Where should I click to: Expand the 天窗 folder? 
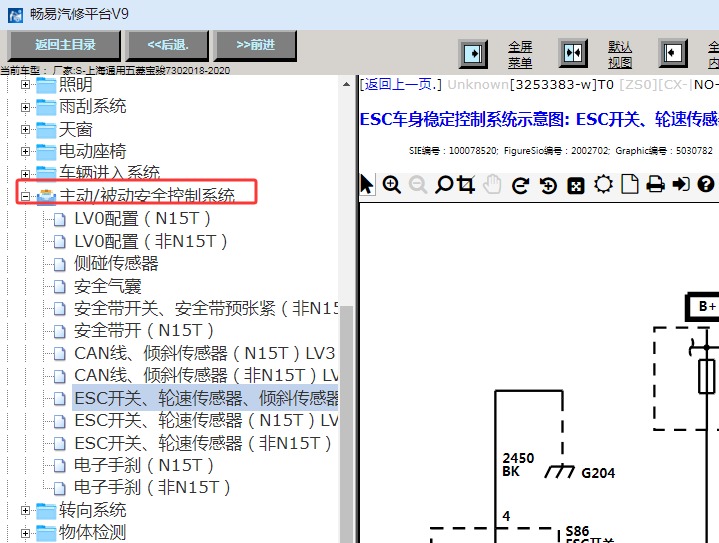click(x=25, y=129)
